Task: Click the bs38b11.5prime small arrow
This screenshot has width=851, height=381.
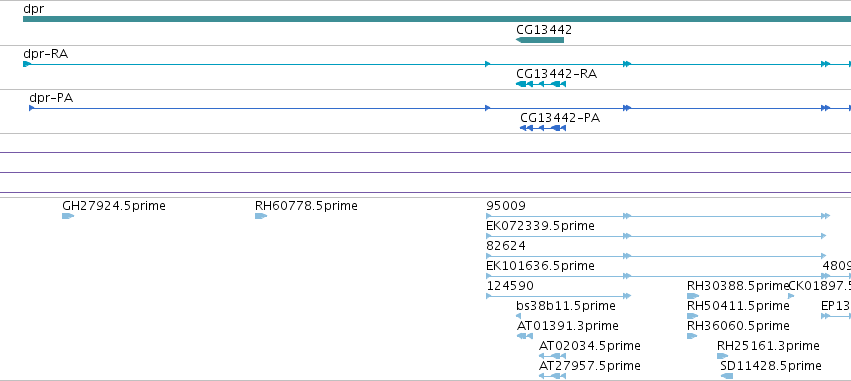Action: coord(518,316)
